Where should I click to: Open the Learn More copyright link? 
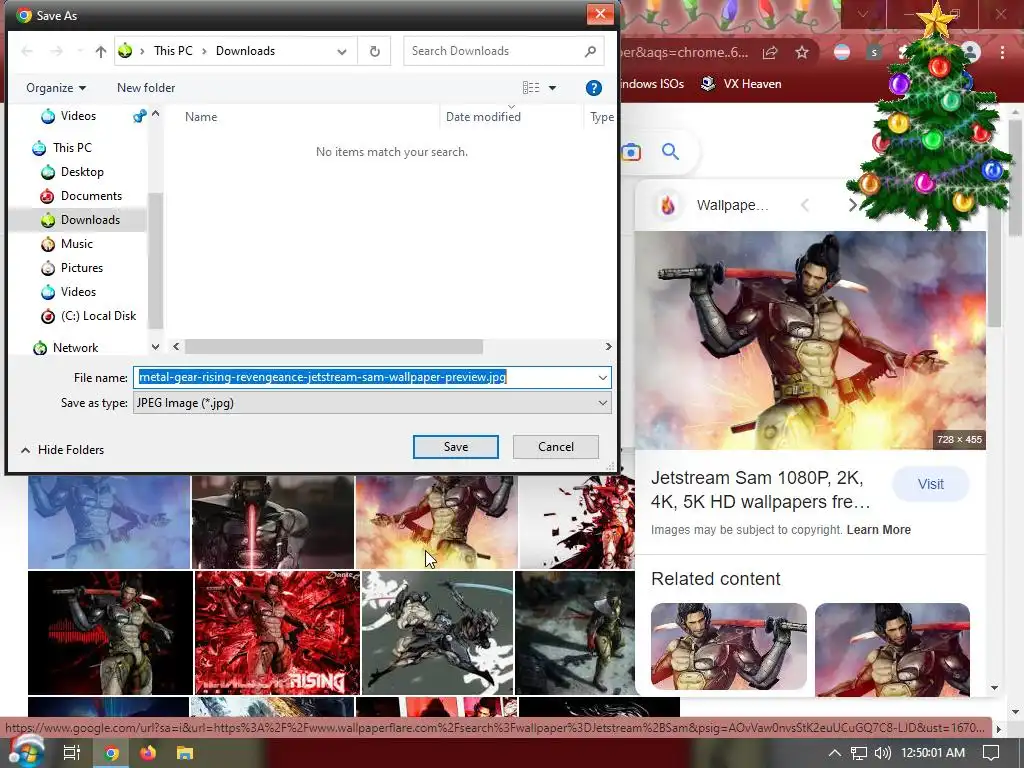point(878,530)
